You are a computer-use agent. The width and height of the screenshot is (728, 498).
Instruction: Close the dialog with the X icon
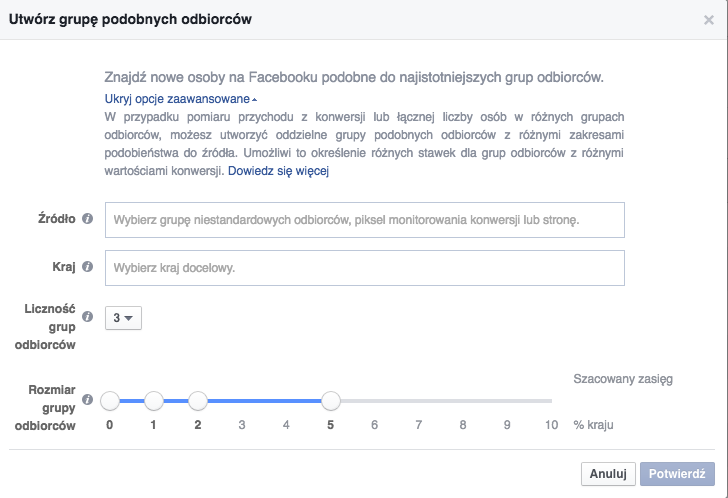[x=709, y=19]
